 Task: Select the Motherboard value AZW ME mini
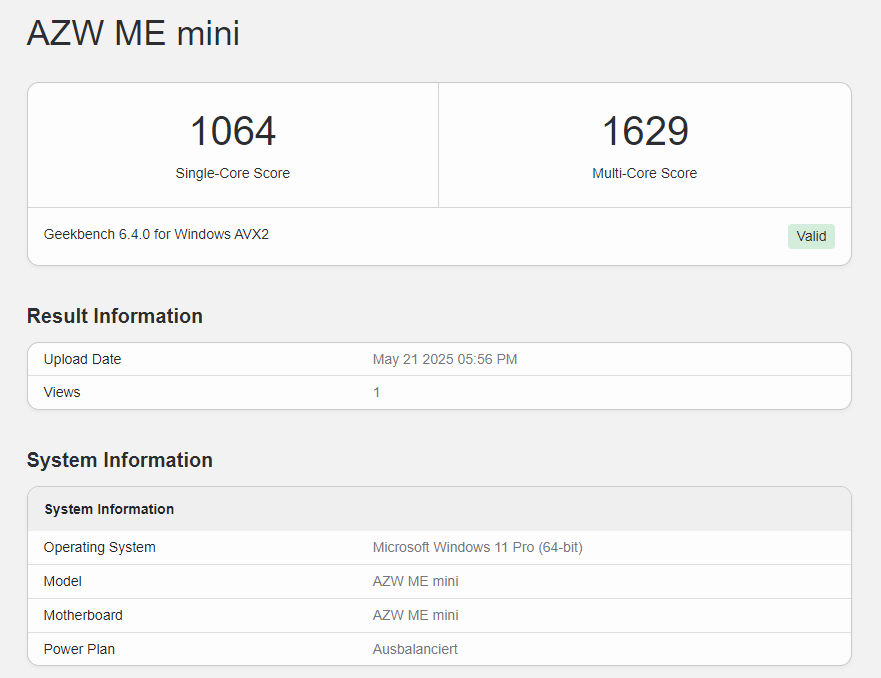(415, 615)
